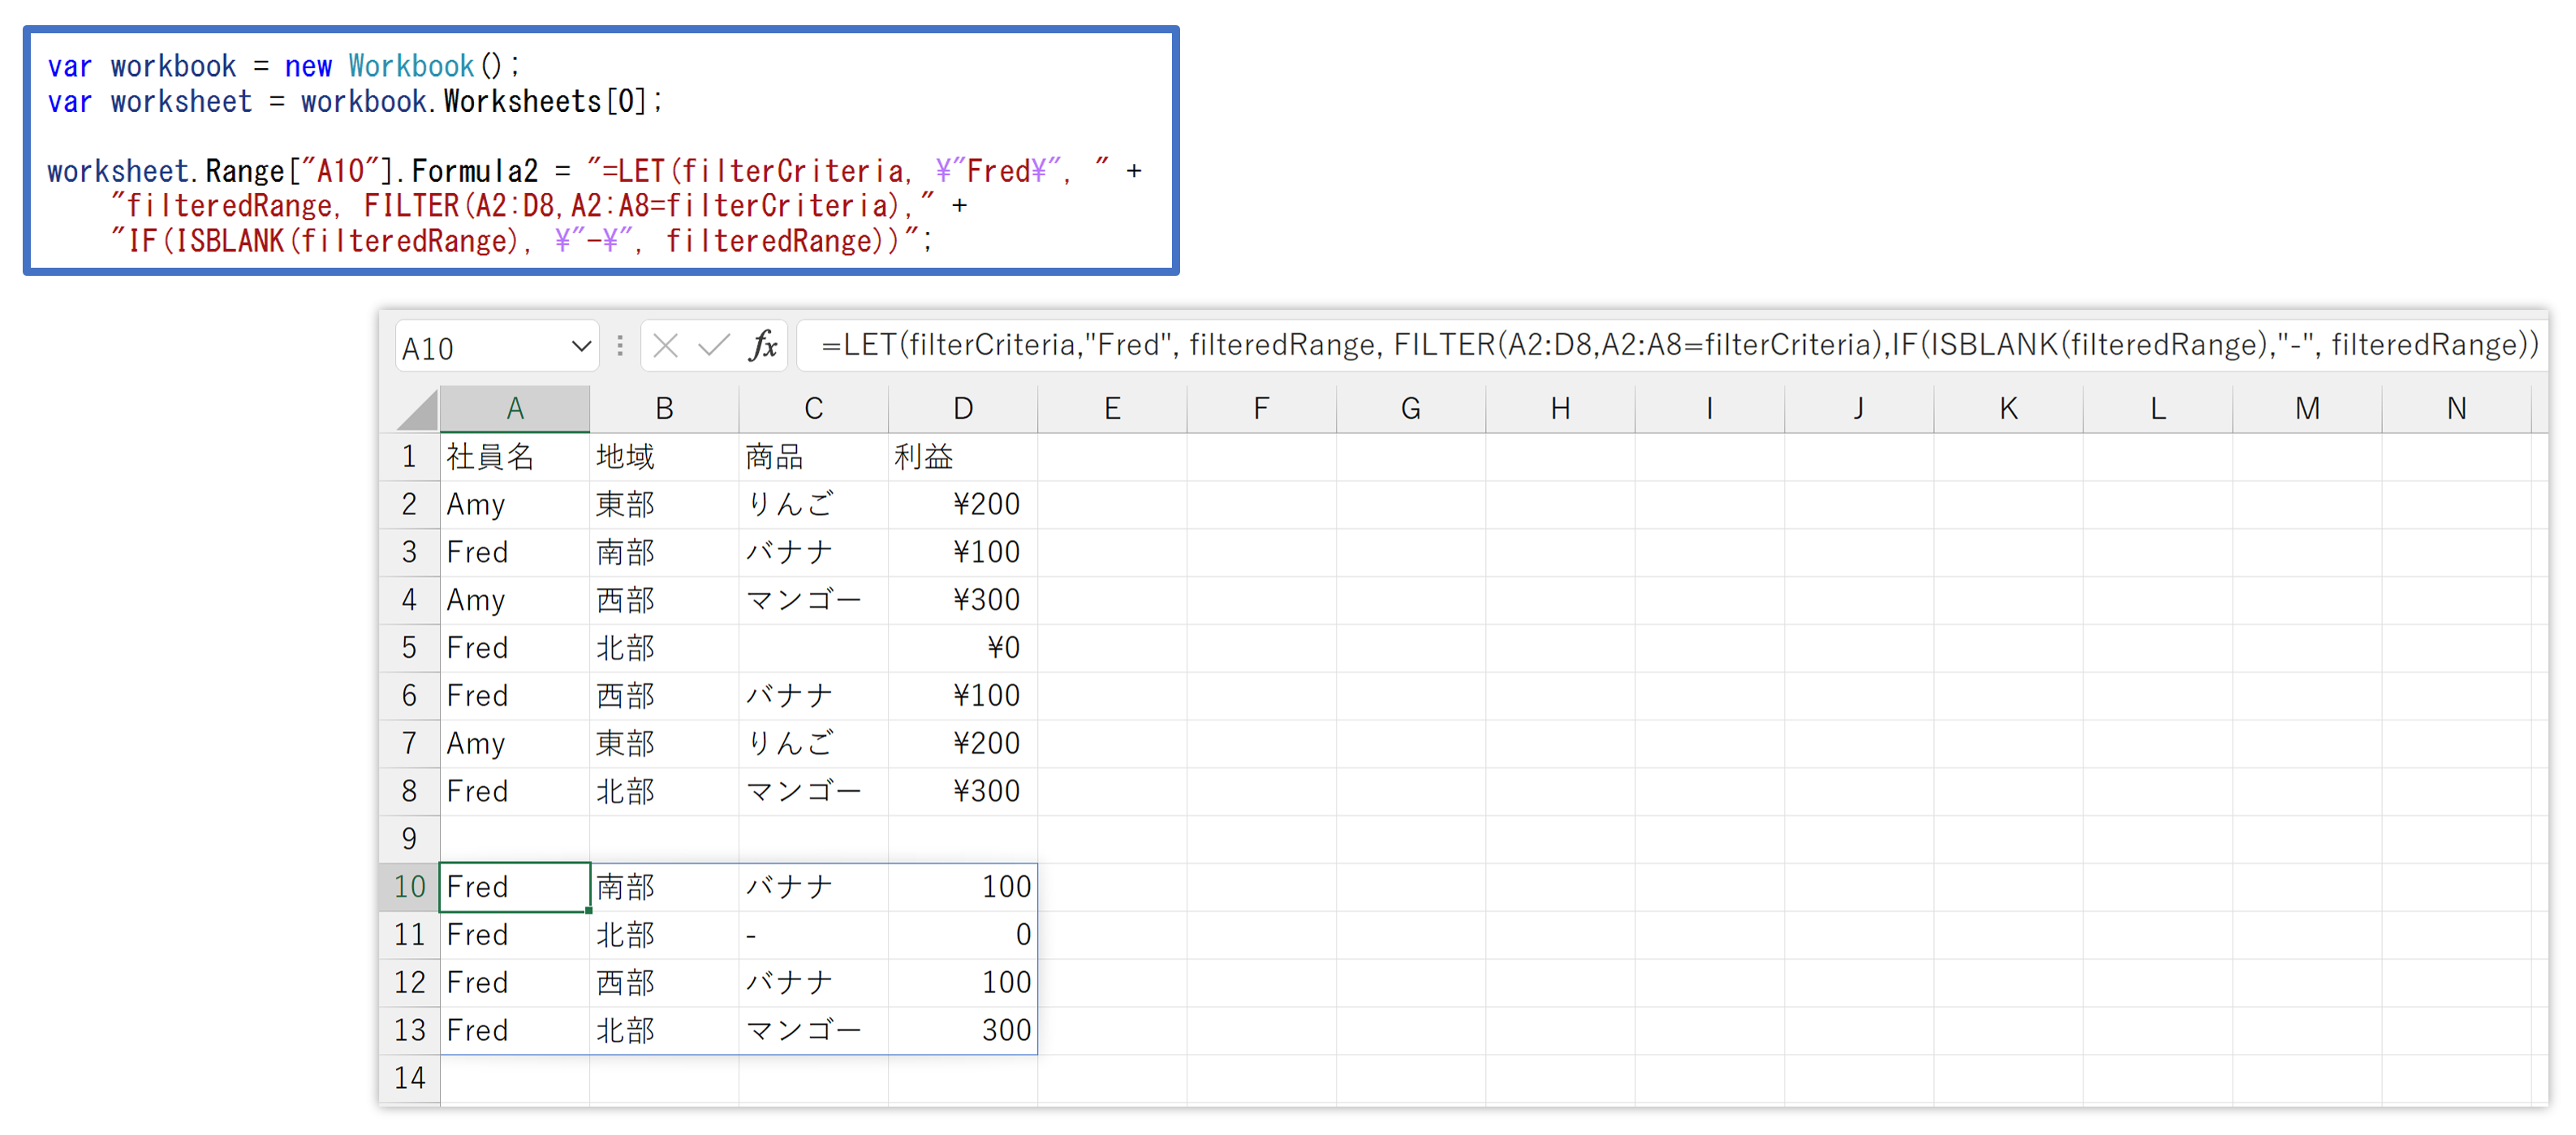Click cell A7 Amy in row 7
The height and width of the screenshot is (1135, 2576).
[514, 744]
